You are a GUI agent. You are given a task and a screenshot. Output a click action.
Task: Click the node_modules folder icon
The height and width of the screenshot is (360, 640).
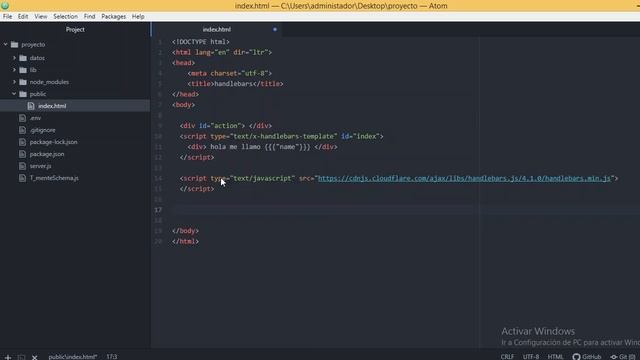tap(23, 82)
